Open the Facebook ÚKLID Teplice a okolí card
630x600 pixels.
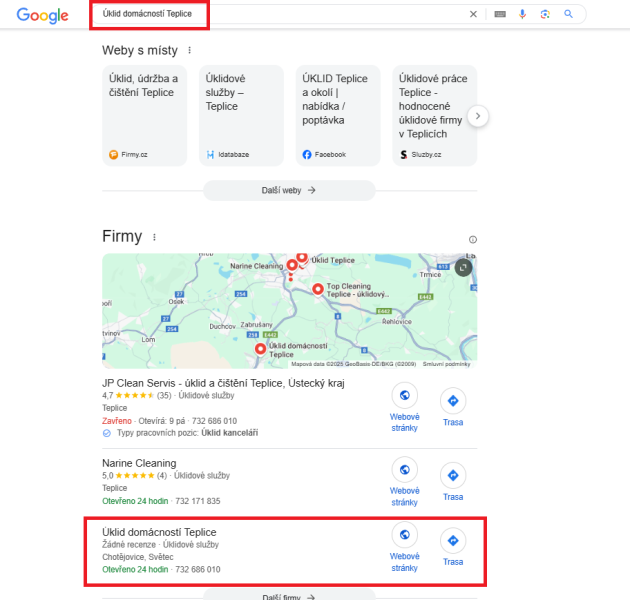click(x=338, y=116)
